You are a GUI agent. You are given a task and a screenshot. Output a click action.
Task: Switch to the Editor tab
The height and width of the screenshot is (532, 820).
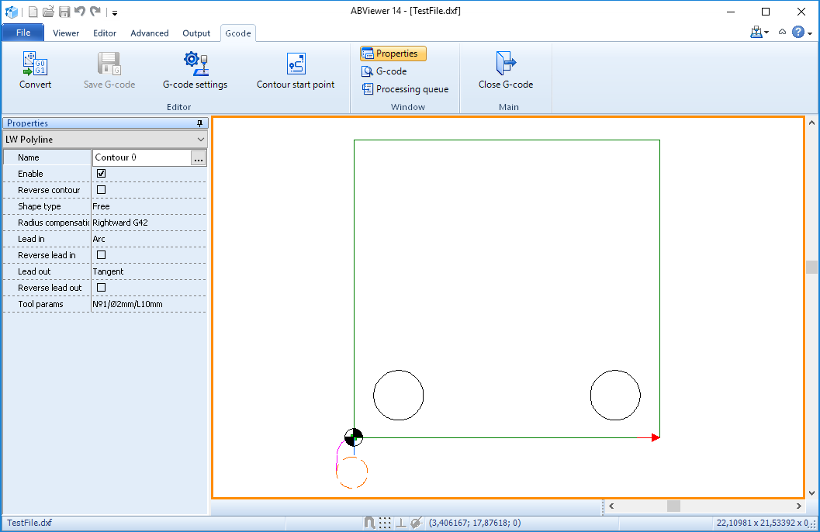click(105, 33)
